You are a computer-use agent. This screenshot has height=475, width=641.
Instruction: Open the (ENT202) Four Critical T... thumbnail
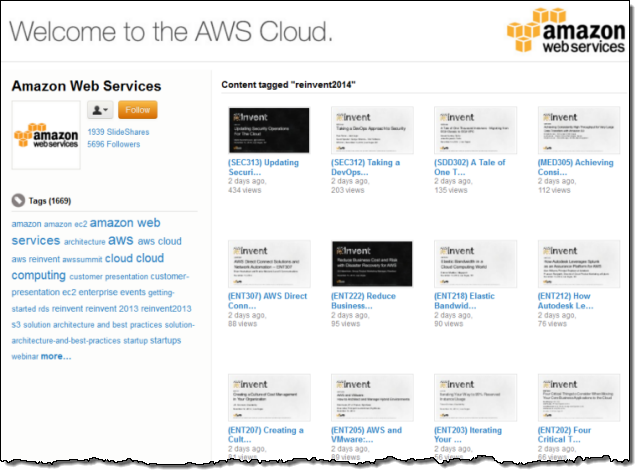click(579, 398)
